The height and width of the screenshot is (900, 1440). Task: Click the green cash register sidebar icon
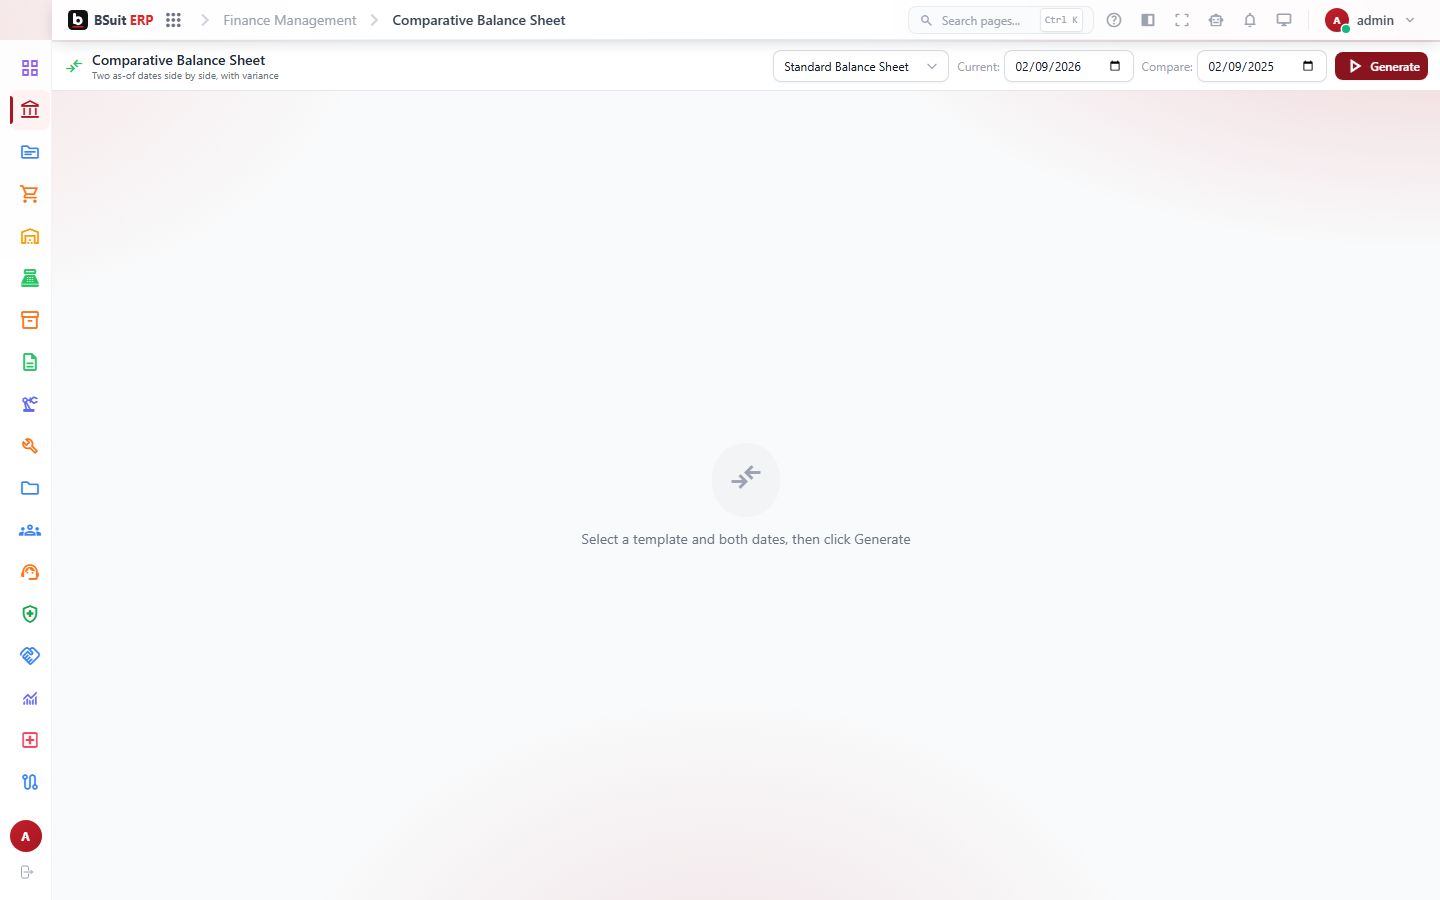point(30,278)
